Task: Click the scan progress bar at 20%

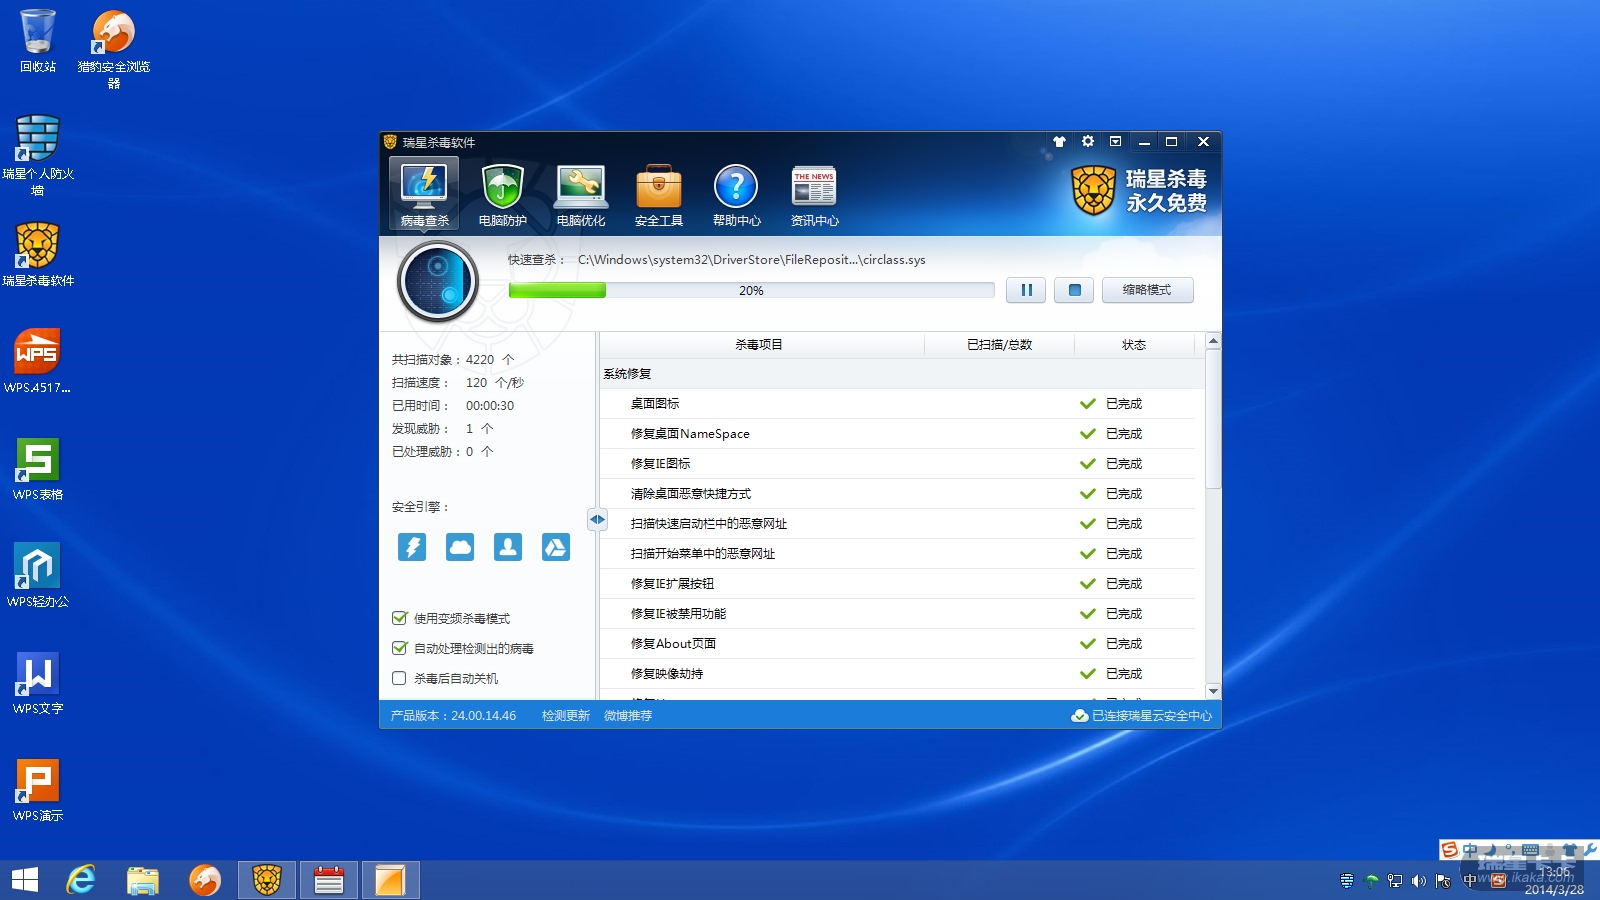Action: point(751,290)
